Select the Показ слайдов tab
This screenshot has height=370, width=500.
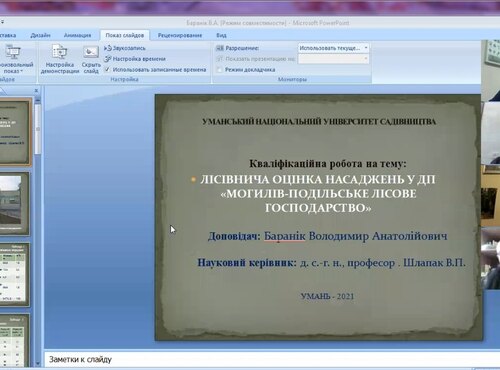pyautogui.click(x=125, y=35)
